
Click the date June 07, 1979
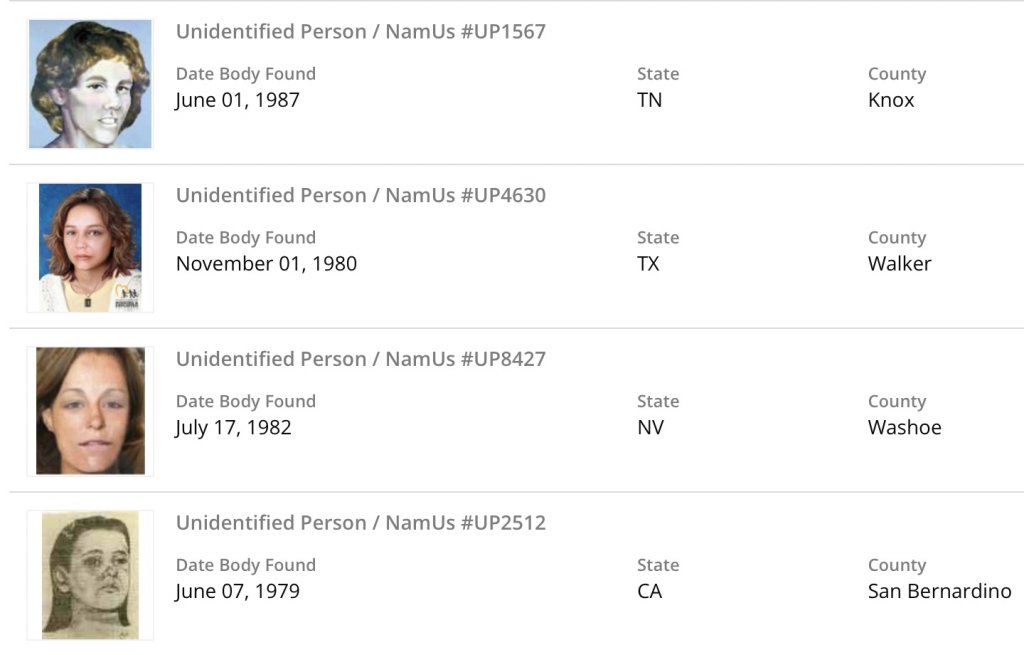(238, 591)
